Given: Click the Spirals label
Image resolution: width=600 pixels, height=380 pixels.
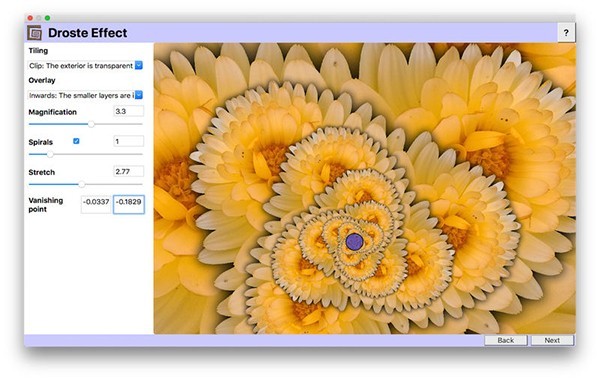Looking at the screenshot, I should [x=41, y=142].
